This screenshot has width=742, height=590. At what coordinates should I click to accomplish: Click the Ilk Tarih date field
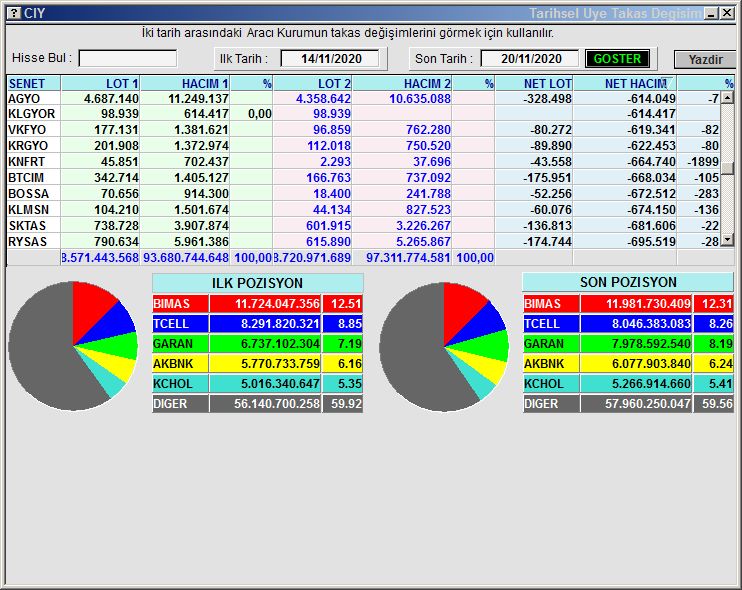coord(330,59)
